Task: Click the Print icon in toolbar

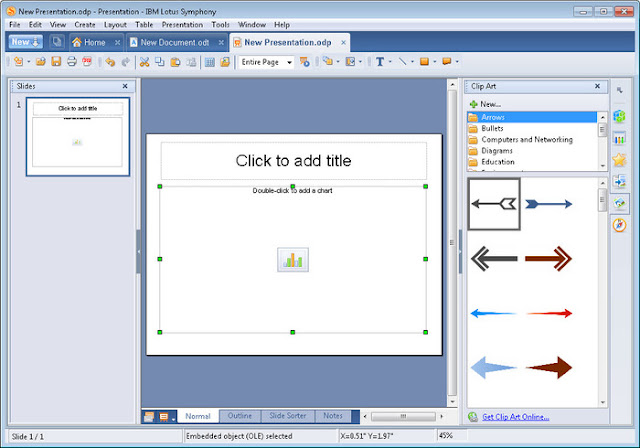Action: [72, 62]
